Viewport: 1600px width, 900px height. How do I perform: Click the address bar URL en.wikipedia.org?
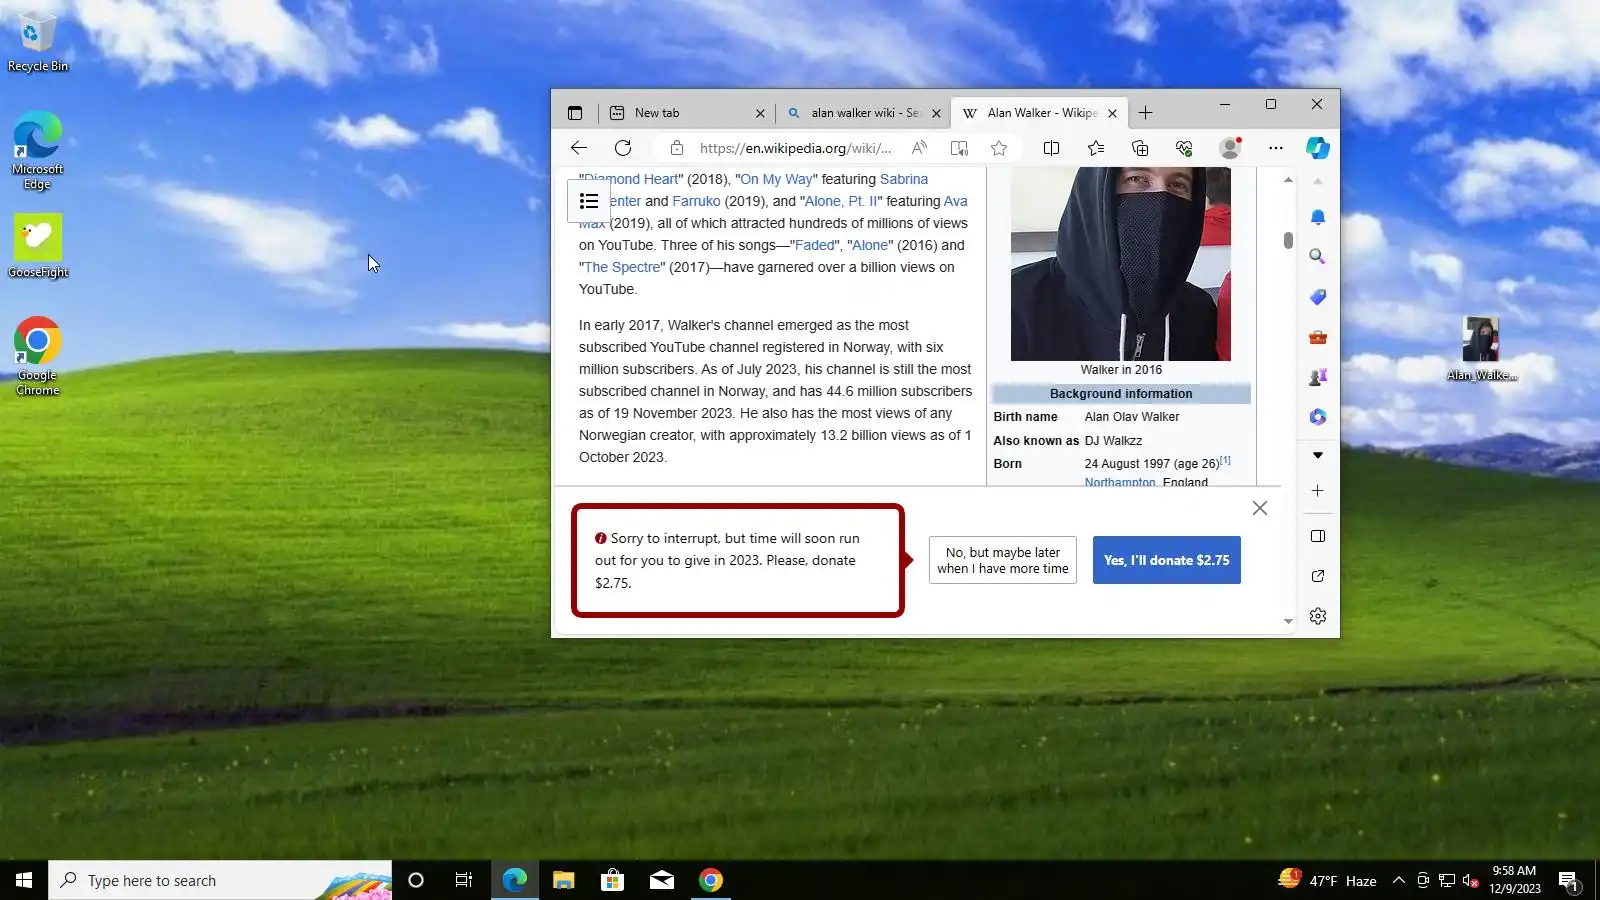pyautogui.click(x=795, y=148)
